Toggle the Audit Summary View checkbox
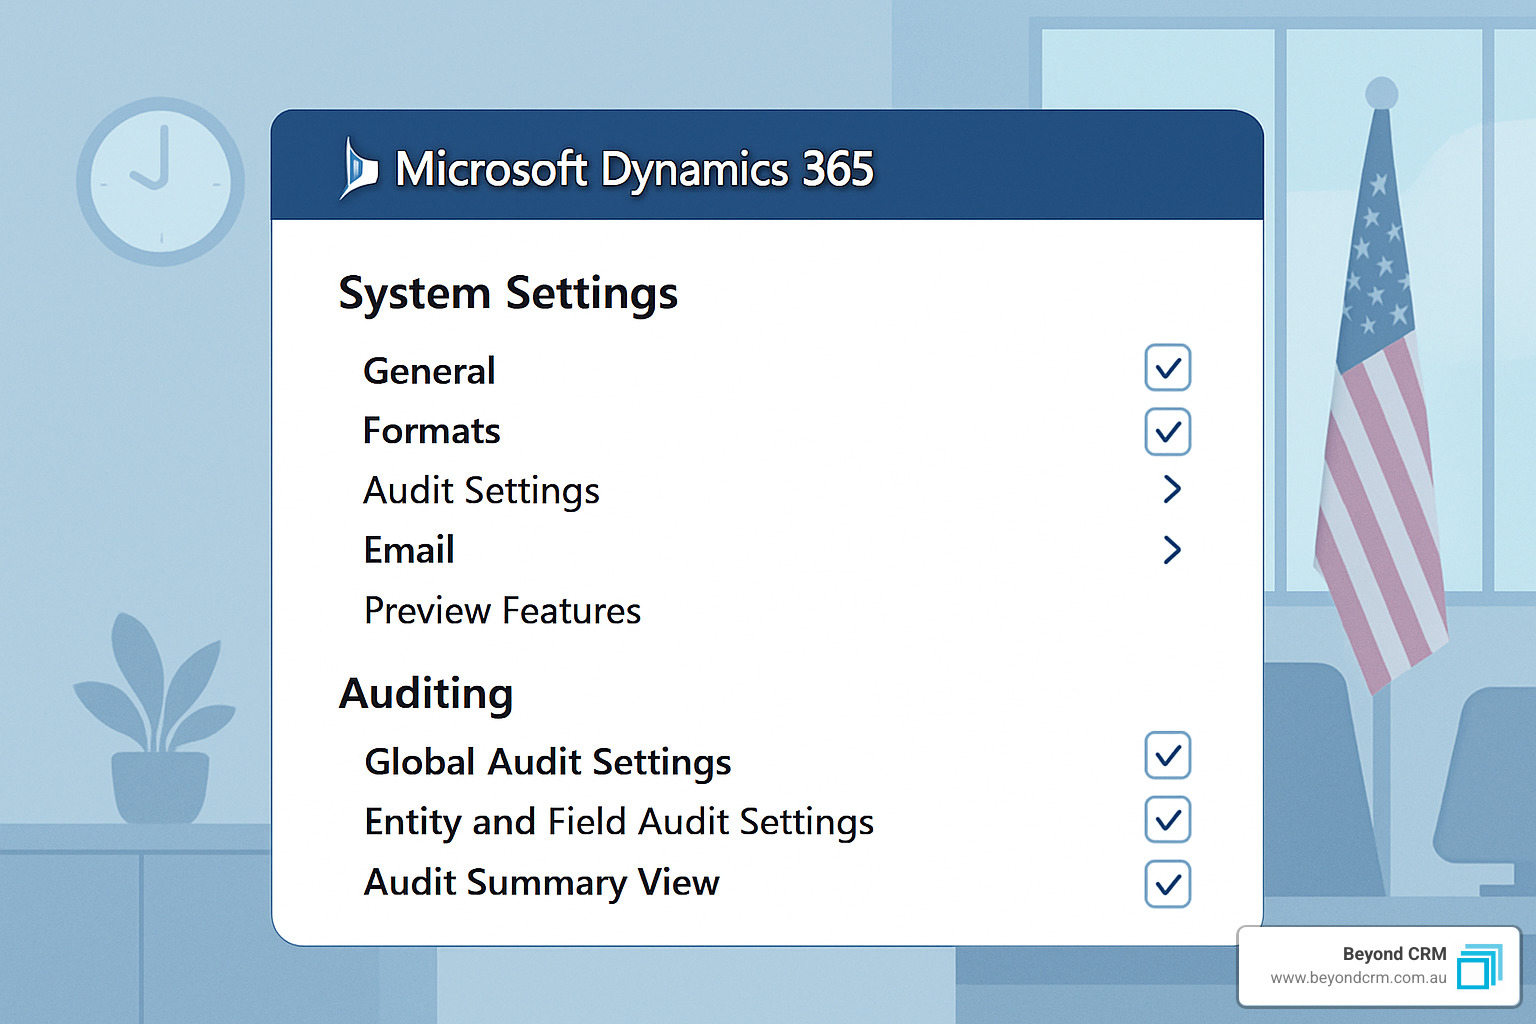The width and height of the screenshot is (1536, 1024). [x=1167, y=884]
